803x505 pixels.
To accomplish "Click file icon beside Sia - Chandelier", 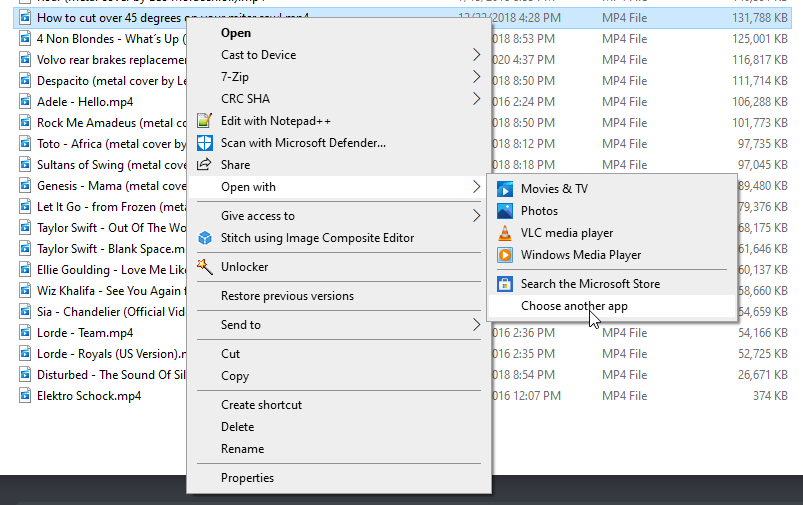I will click(25, 312).
